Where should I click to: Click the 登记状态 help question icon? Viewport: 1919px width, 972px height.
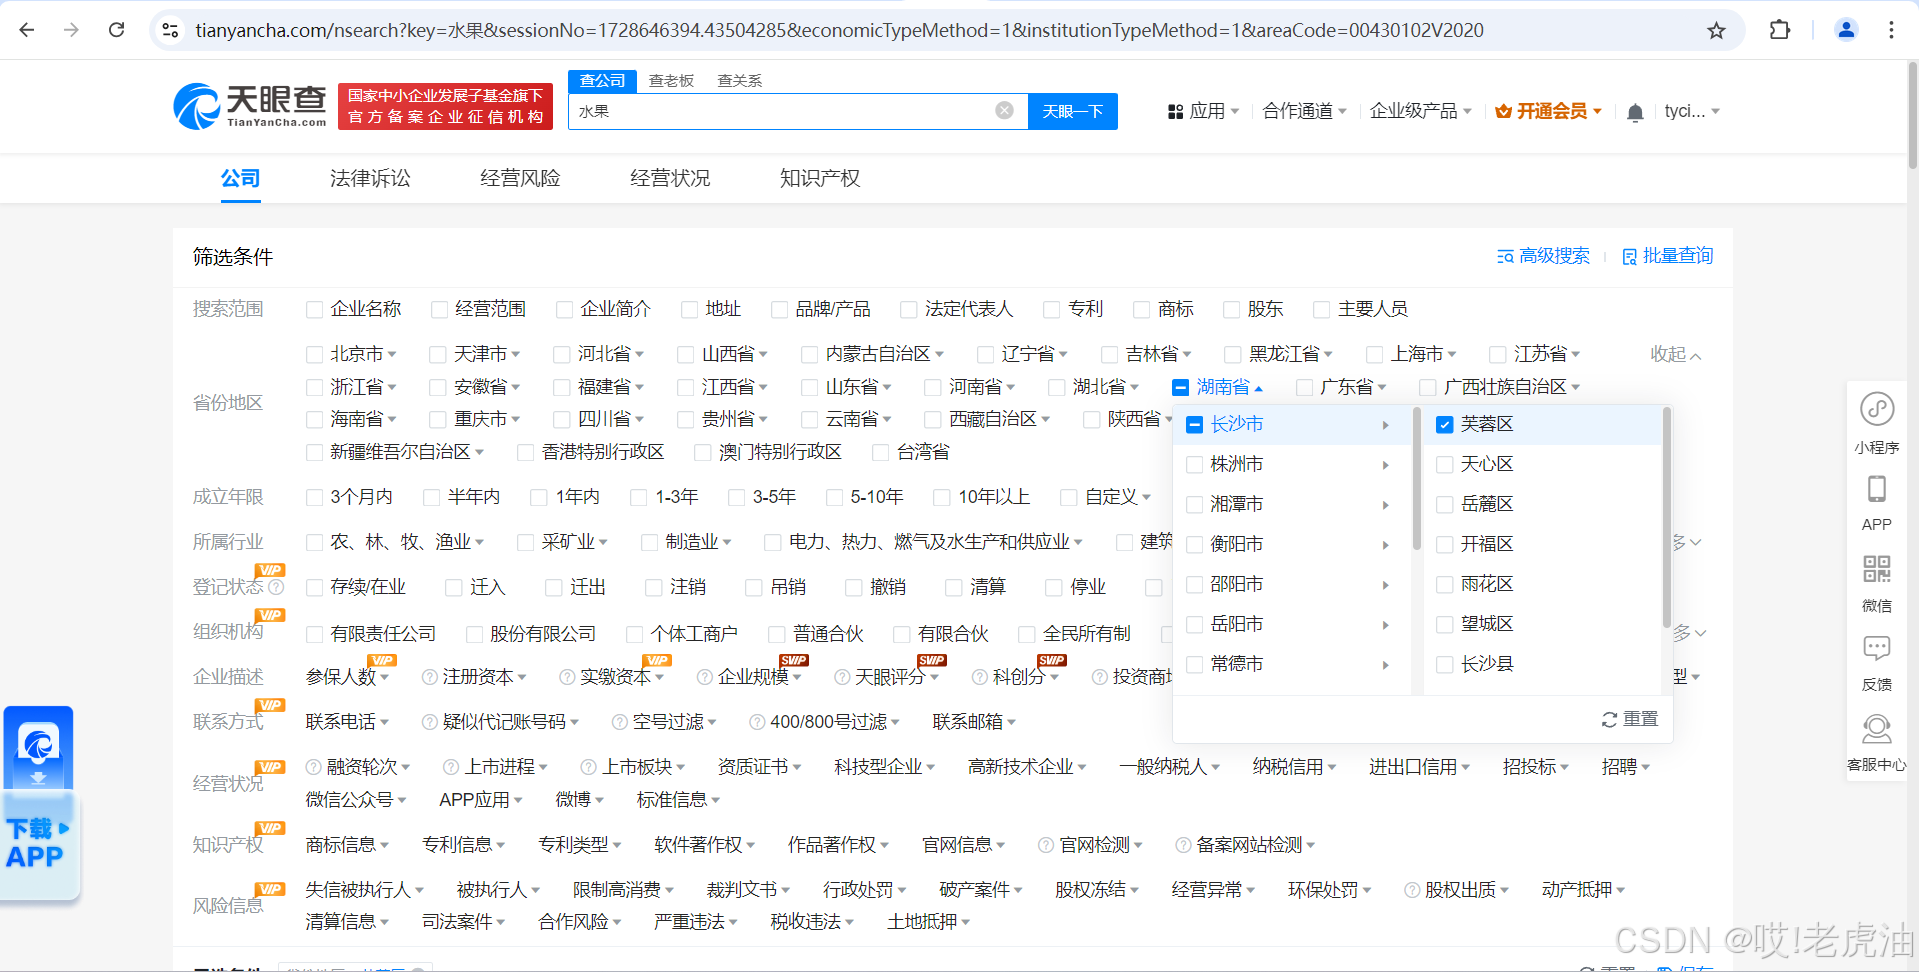[x=277, y=587]
